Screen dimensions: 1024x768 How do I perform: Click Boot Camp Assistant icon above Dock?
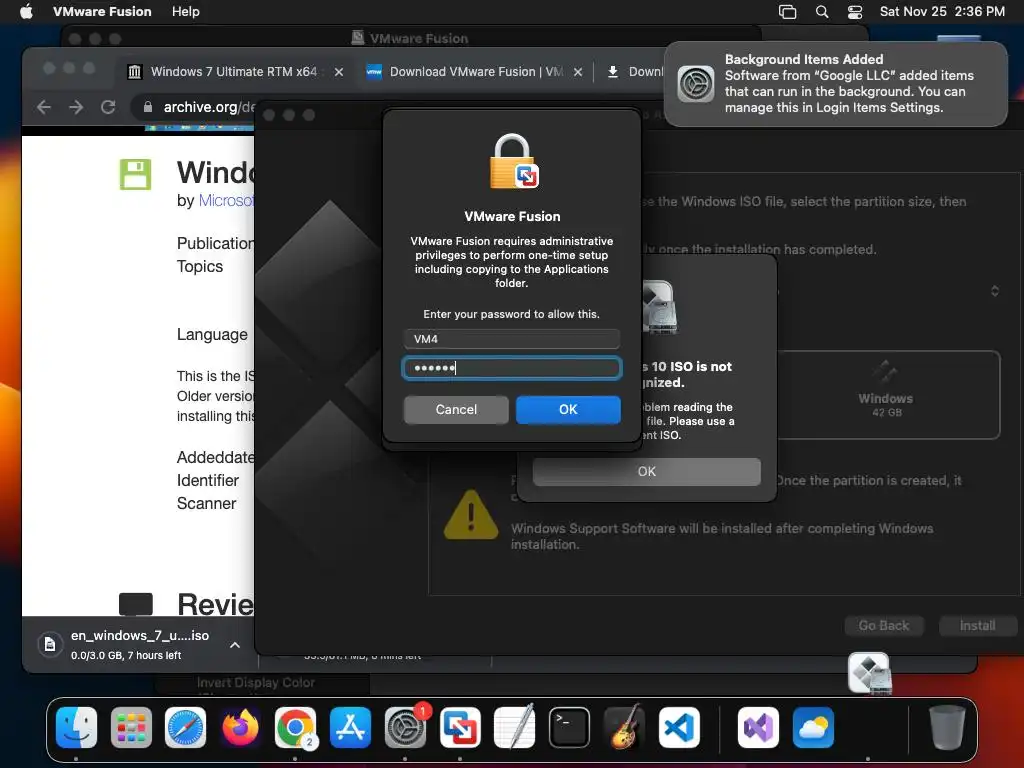(869, 673)
